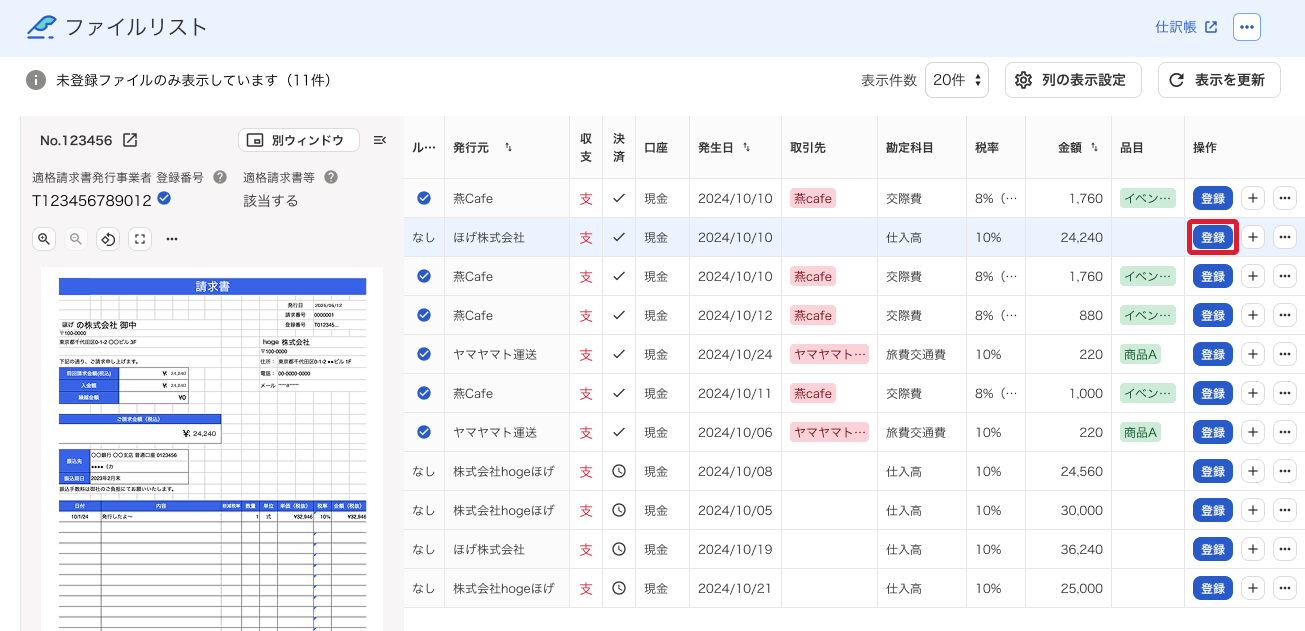This screenshot has height=631, width=1305.
Task: Zoom out on the invoice preview
Action: [76, 239]
